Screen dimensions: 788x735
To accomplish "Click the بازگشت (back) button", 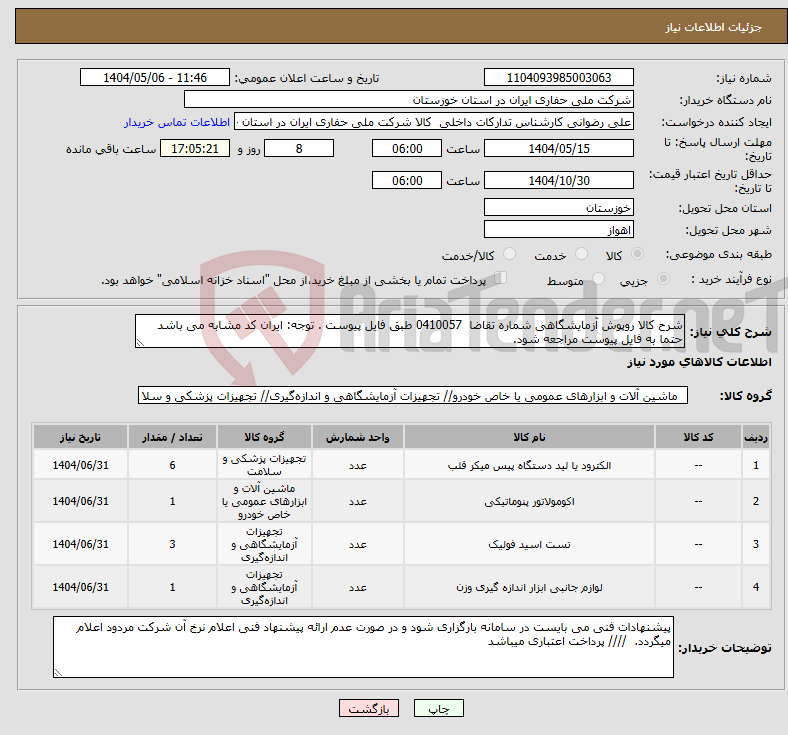I will click(369, 708).
